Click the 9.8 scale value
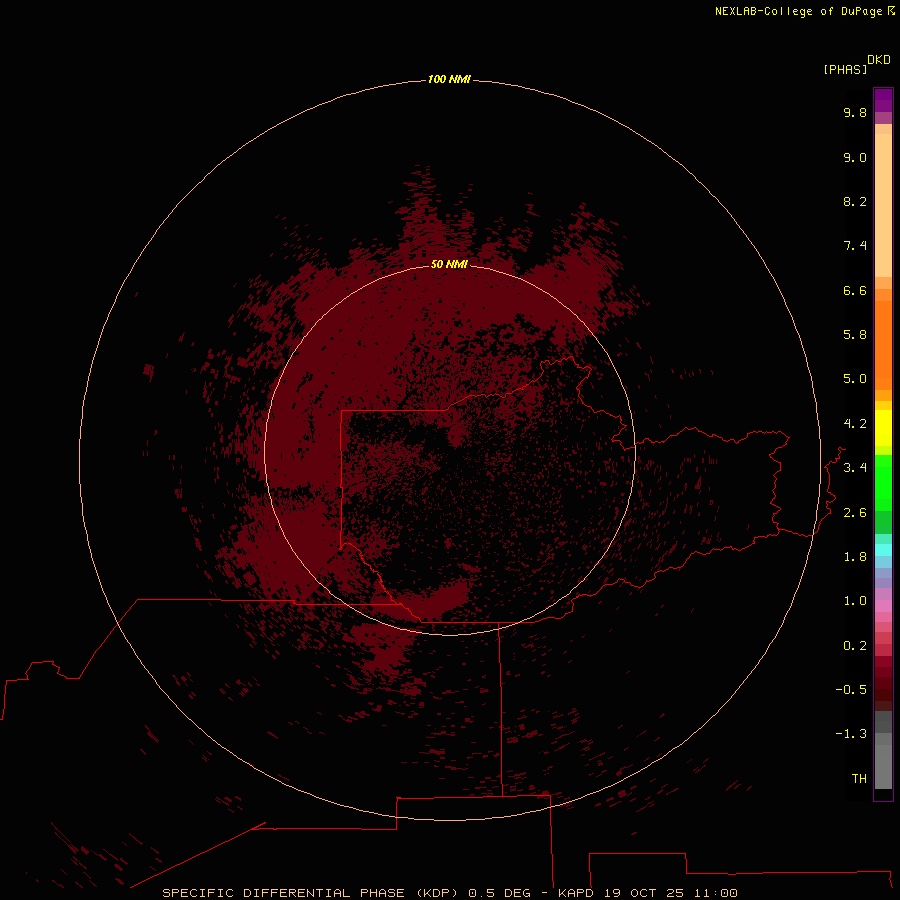Viewport: 900px width, 900px height. click(855, 112)
